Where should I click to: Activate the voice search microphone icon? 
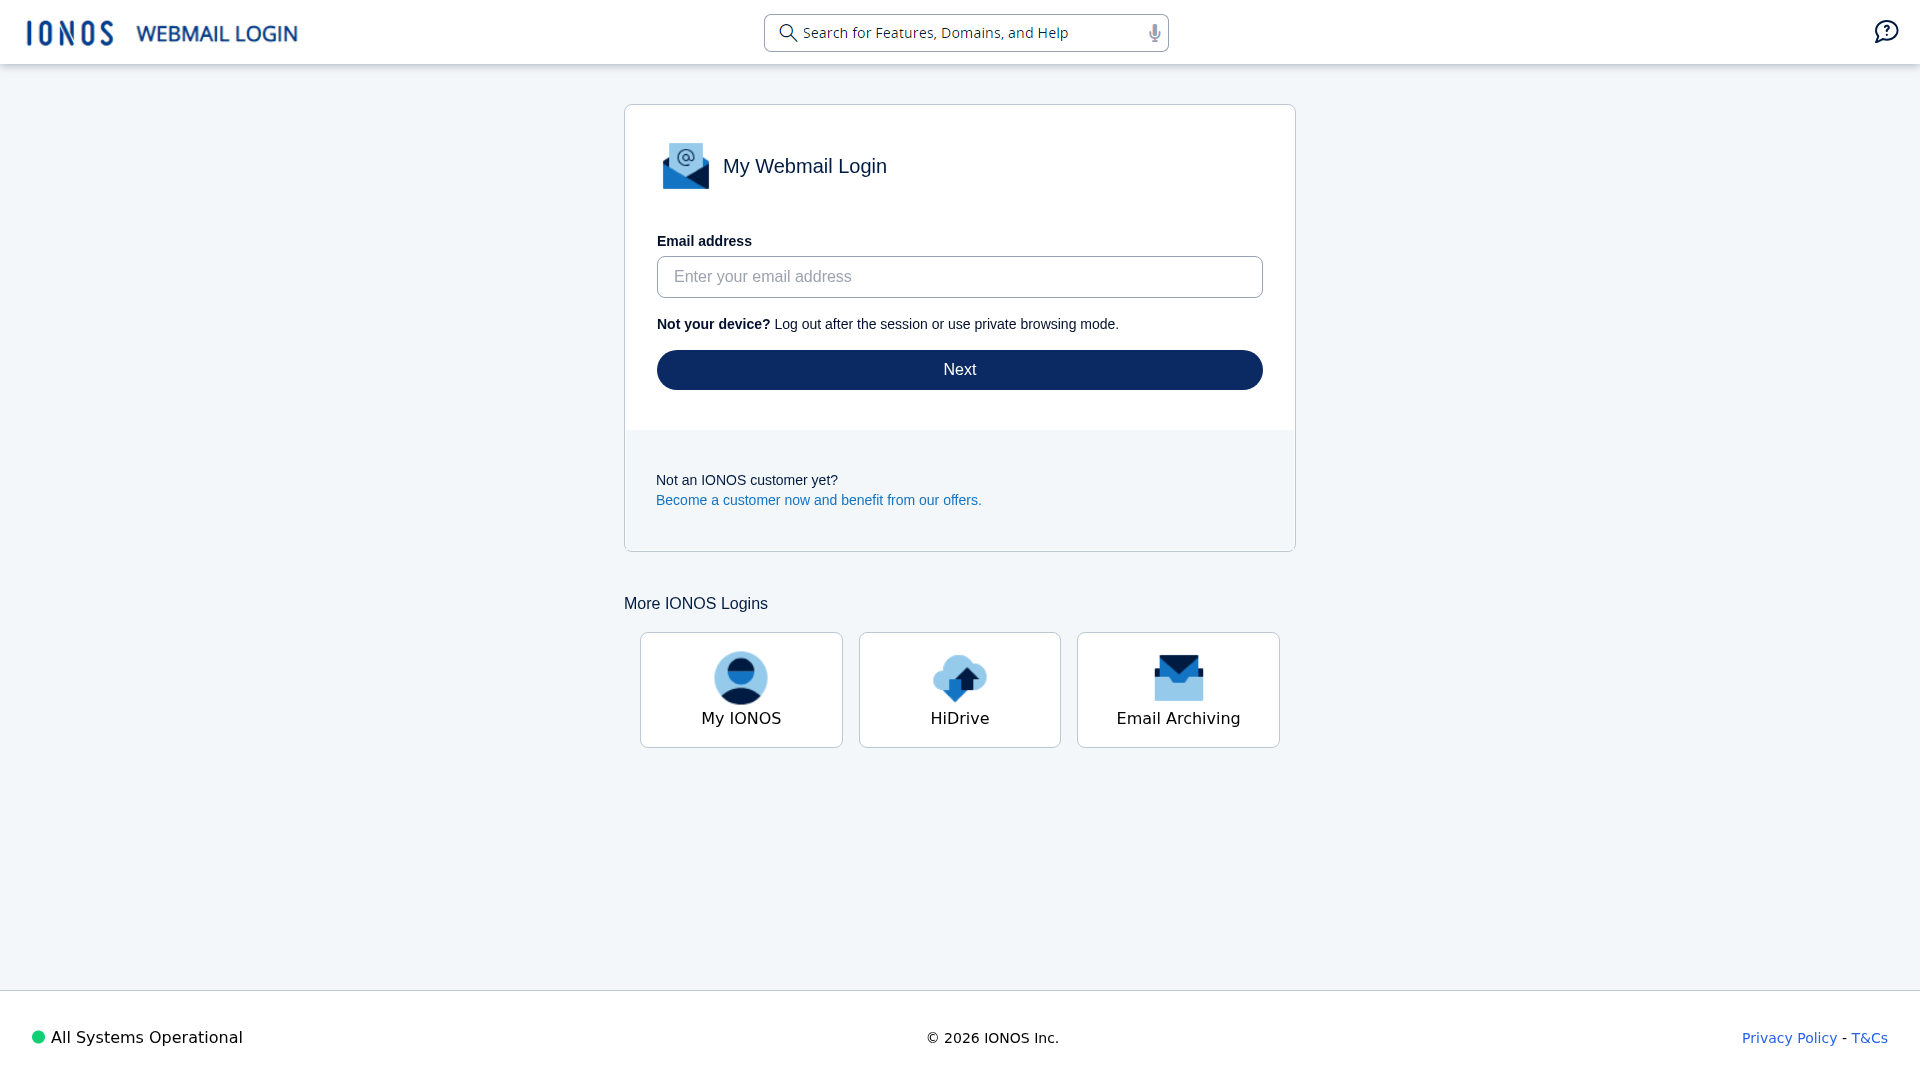point(1154,33)
